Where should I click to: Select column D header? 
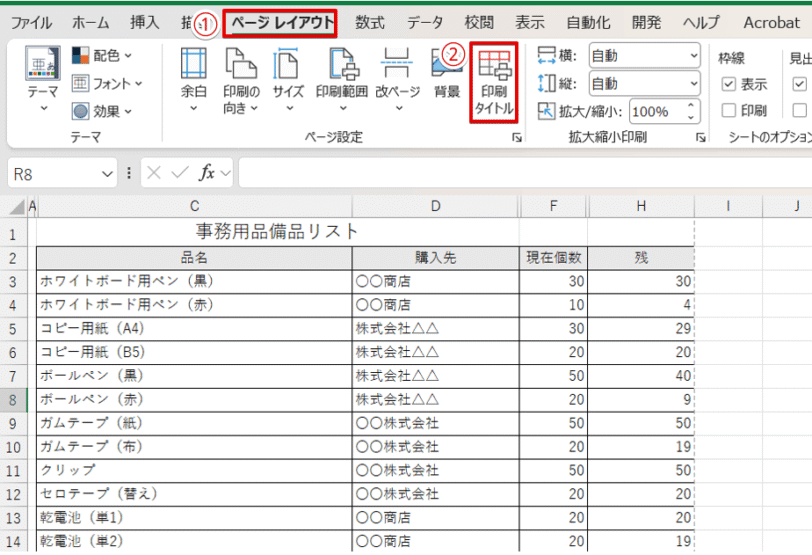pyautogui.click(x=436, y=206)
